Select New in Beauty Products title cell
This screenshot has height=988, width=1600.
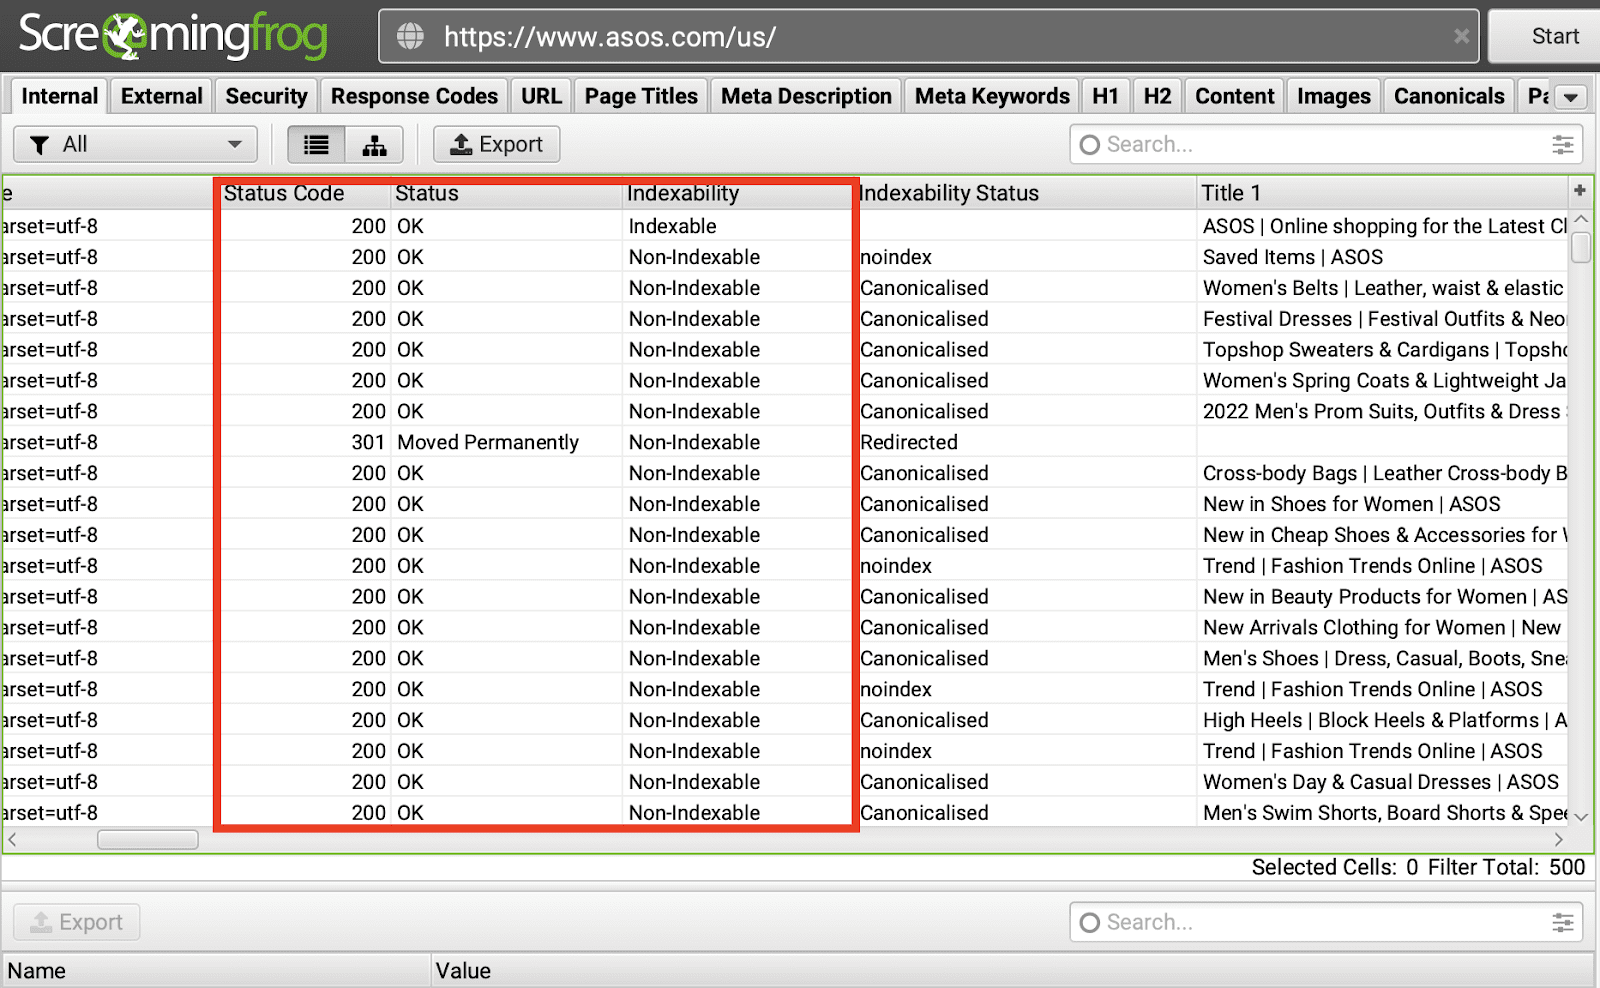point(1384,597)
